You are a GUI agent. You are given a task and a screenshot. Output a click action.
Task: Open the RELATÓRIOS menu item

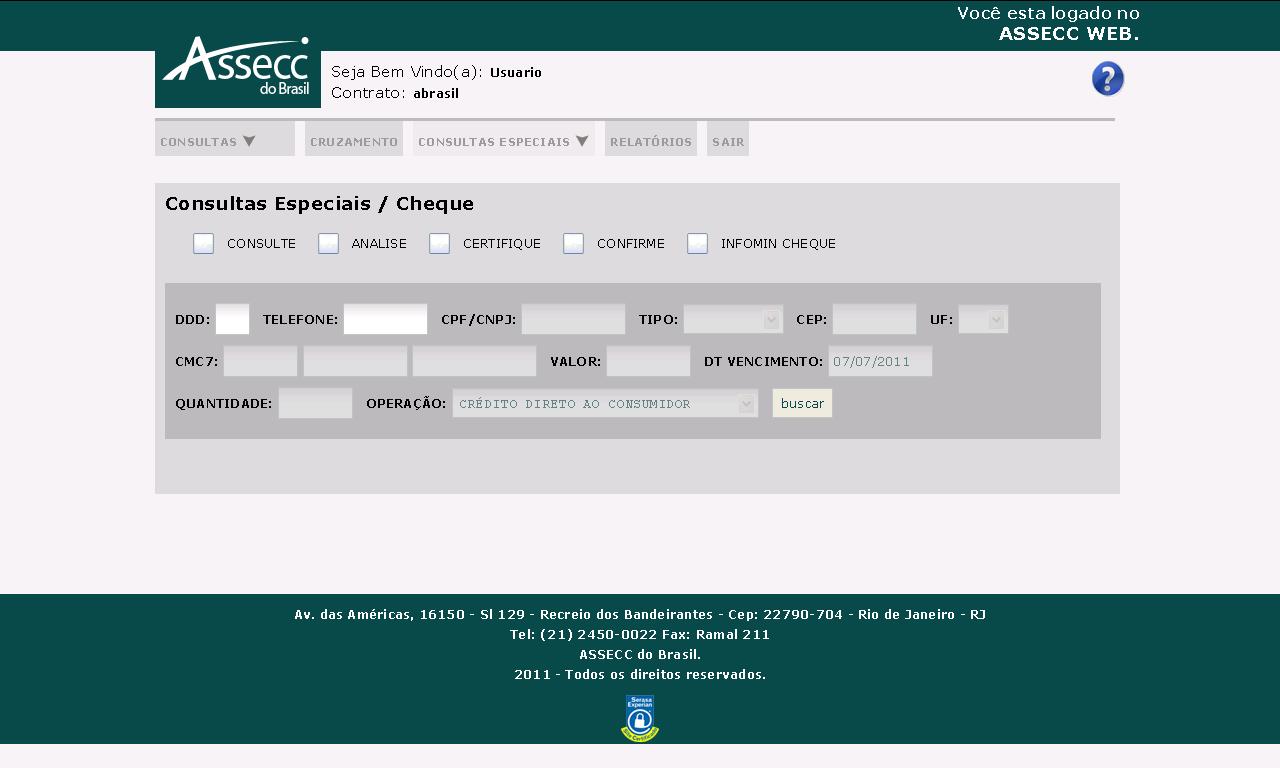(x=651, y=139)
